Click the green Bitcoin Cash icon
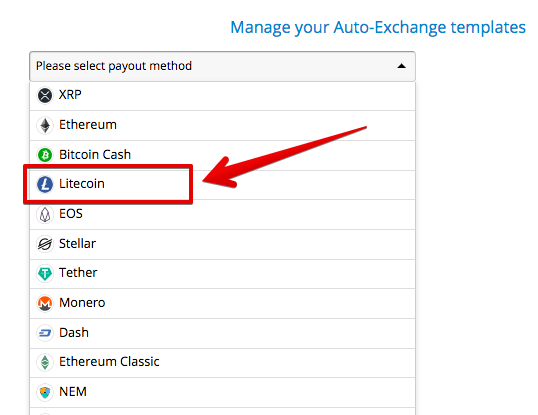The width and height of the screenshot is (538, 415). coord(45,155)
